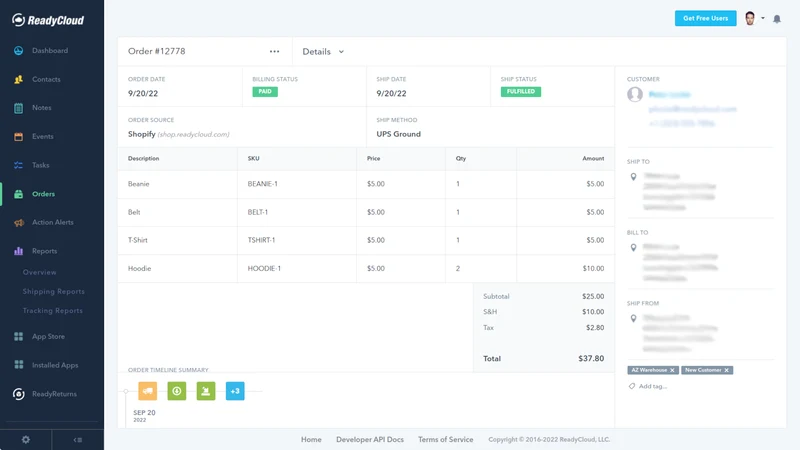The width and height of the screenshot is (800, 450).
Task: Click the Ship To location pin
Action: click(x=633, y=177)
